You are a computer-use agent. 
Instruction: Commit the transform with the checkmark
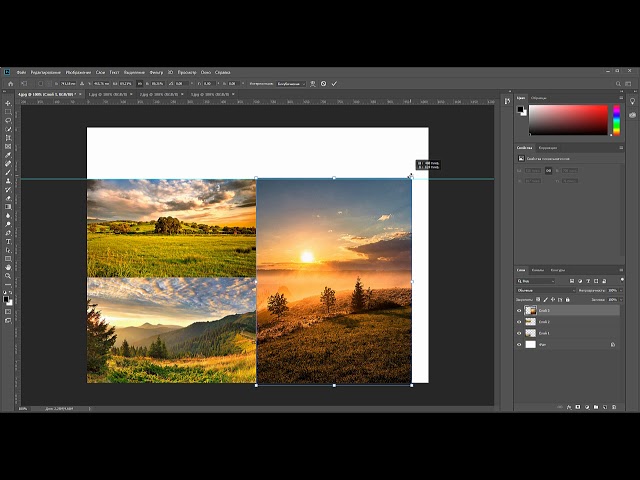coord(335,84)
